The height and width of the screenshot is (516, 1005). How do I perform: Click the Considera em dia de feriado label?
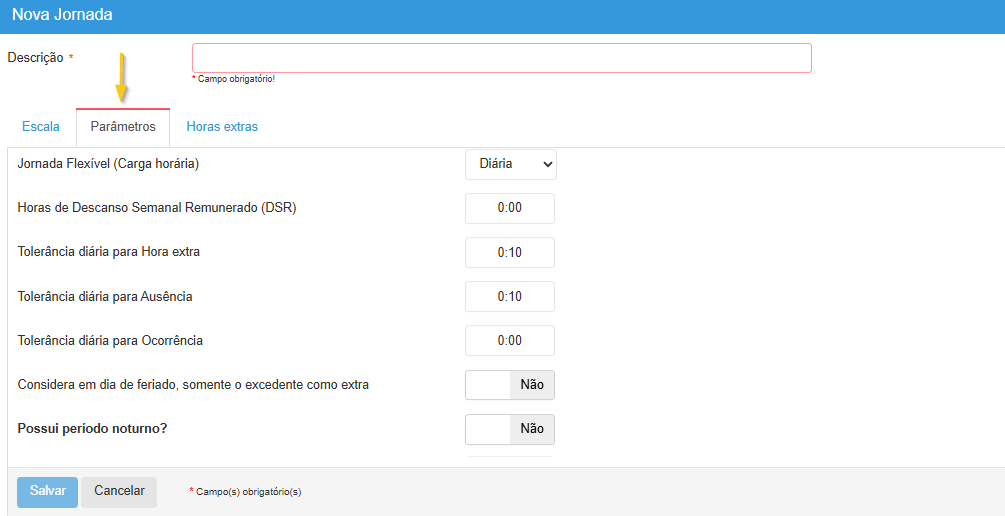193,385
